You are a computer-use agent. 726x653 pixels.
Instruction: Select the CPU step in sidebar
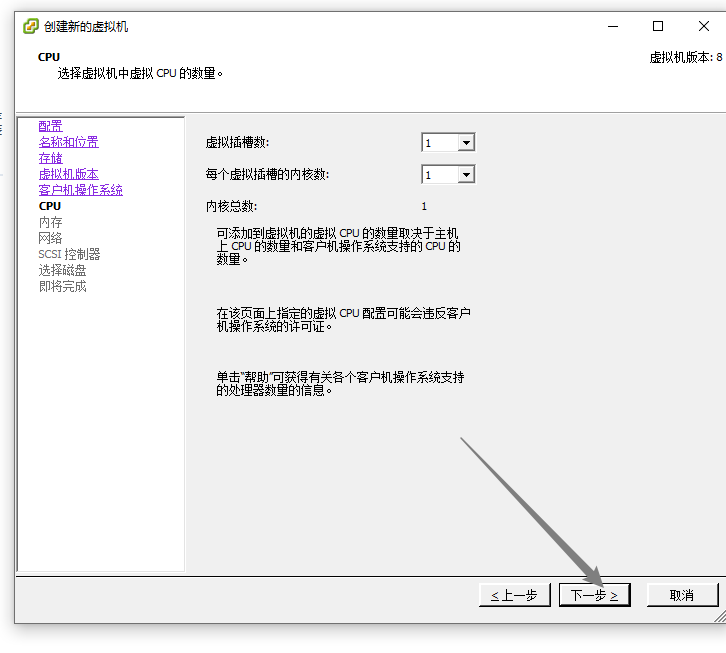(x=50, y=206)
